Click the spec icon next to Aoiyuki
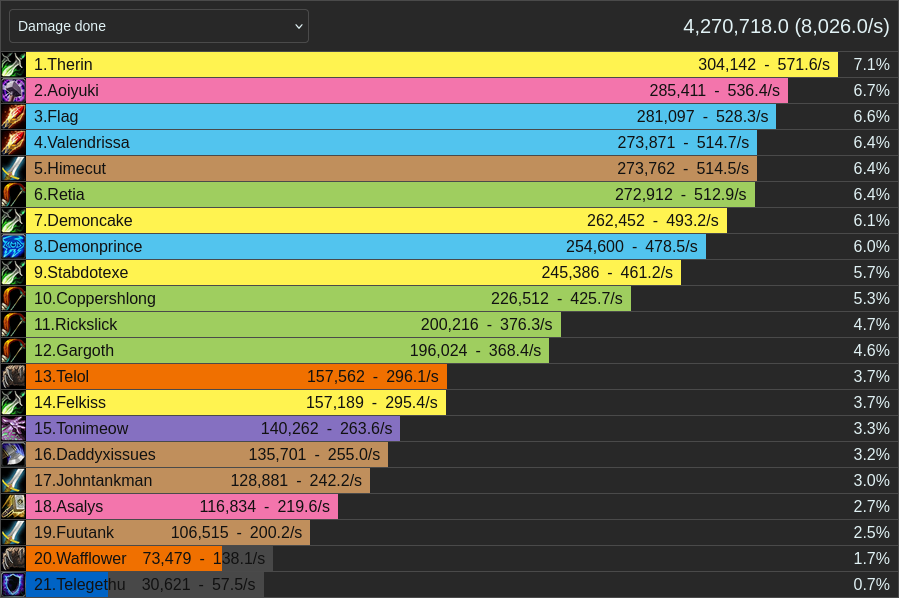 point(13,91)
